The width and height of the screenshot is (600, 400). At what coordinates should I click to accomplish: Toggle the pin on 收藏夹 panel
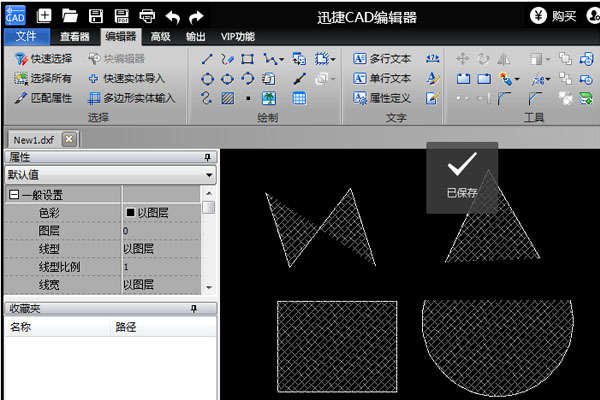(x=208, y=309)
